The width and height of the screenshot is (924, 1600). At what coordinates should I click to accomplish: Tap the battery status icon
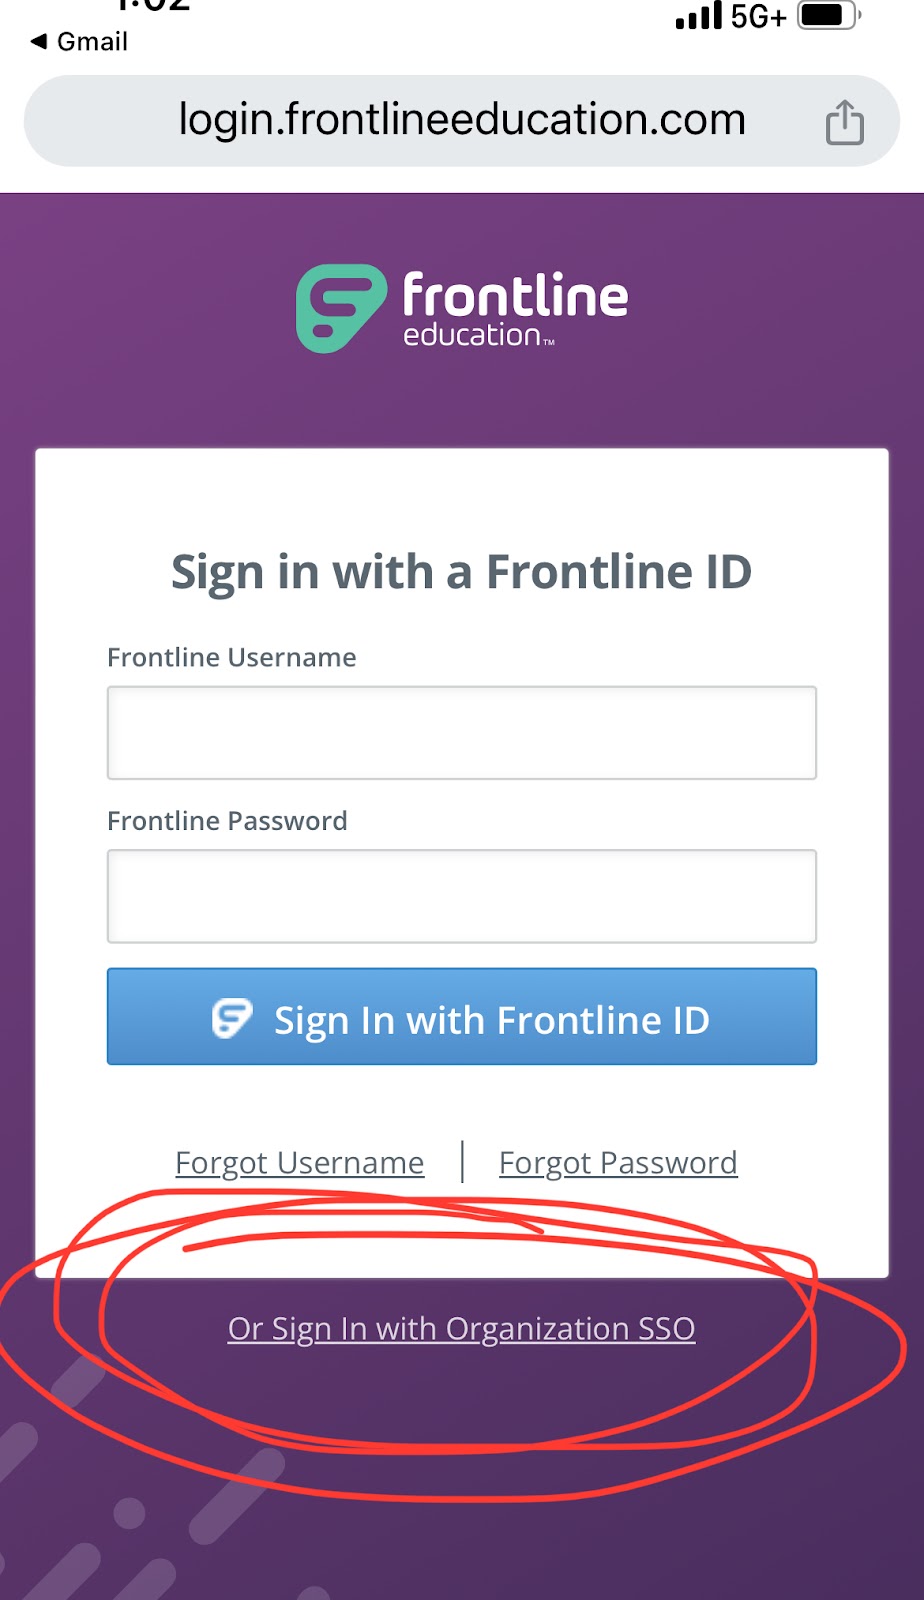point(829,15)
